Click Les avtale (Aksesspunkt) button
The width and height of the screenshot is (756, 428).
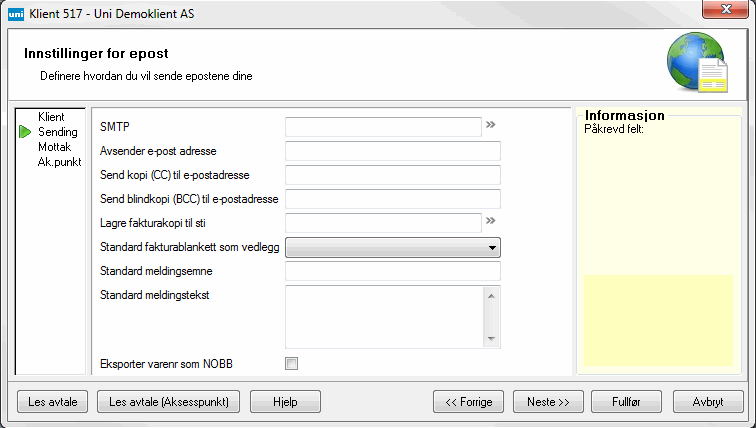[x=168, y=402]
